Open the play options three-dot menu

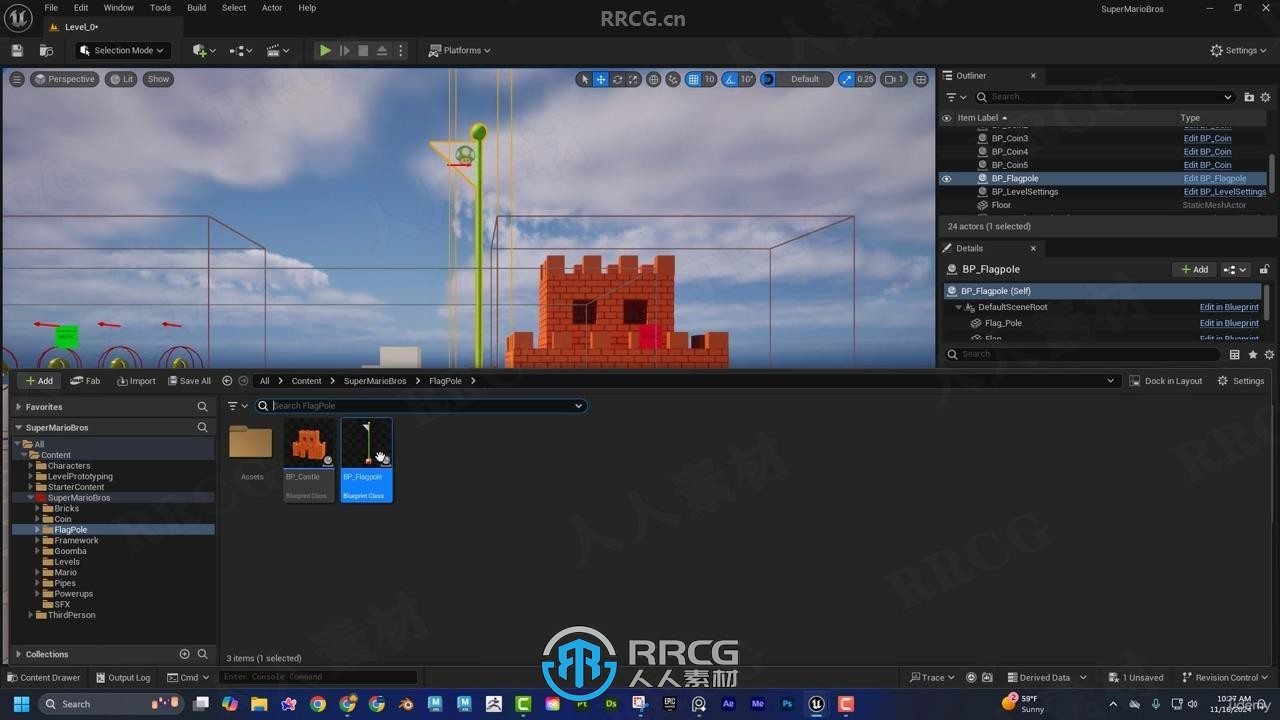(x=401, y=50)
